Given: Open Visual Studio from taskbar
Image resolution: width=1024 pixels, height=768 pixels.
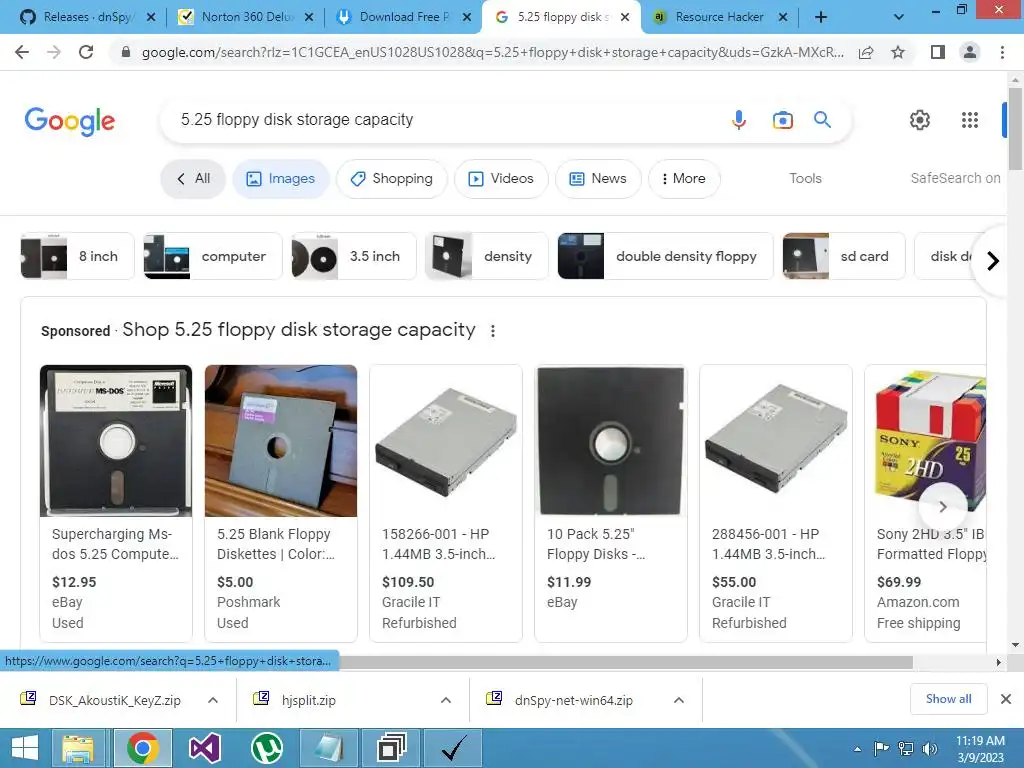Looking at the screenshot, I should [204, 748].
